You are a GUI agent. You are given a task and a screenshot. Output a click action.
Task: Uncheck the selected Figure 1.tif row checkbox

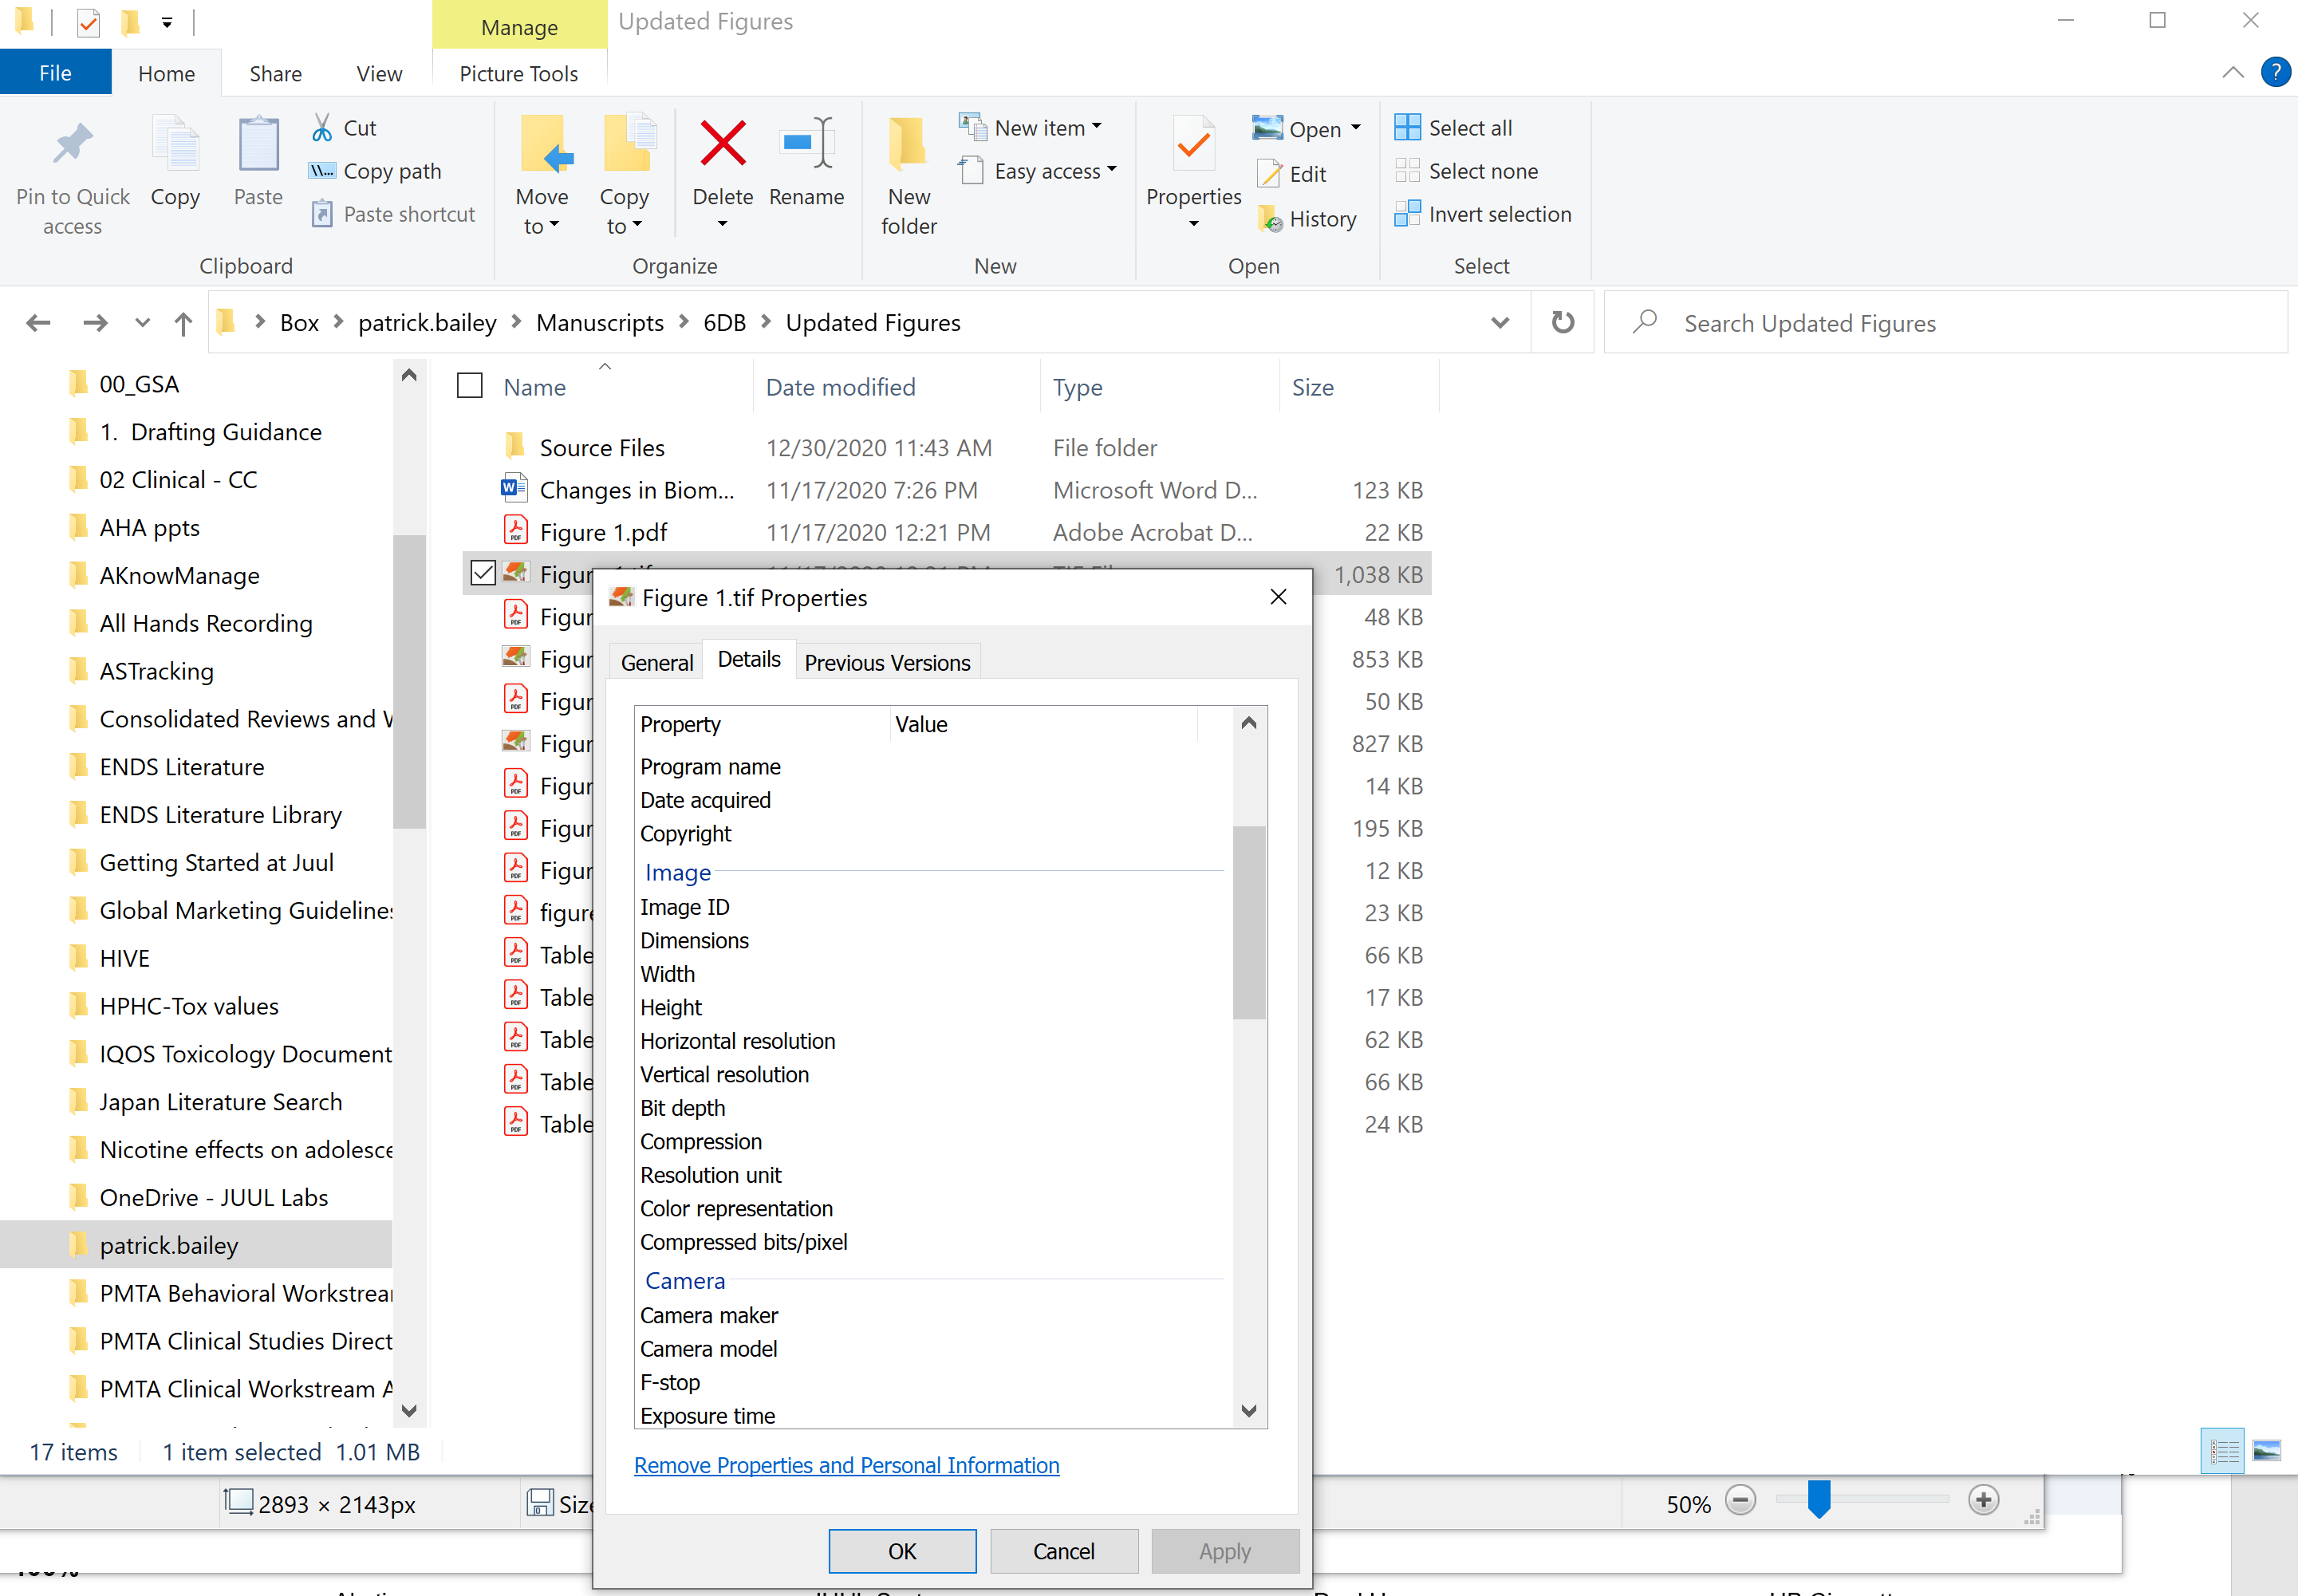tap(483, 573)
